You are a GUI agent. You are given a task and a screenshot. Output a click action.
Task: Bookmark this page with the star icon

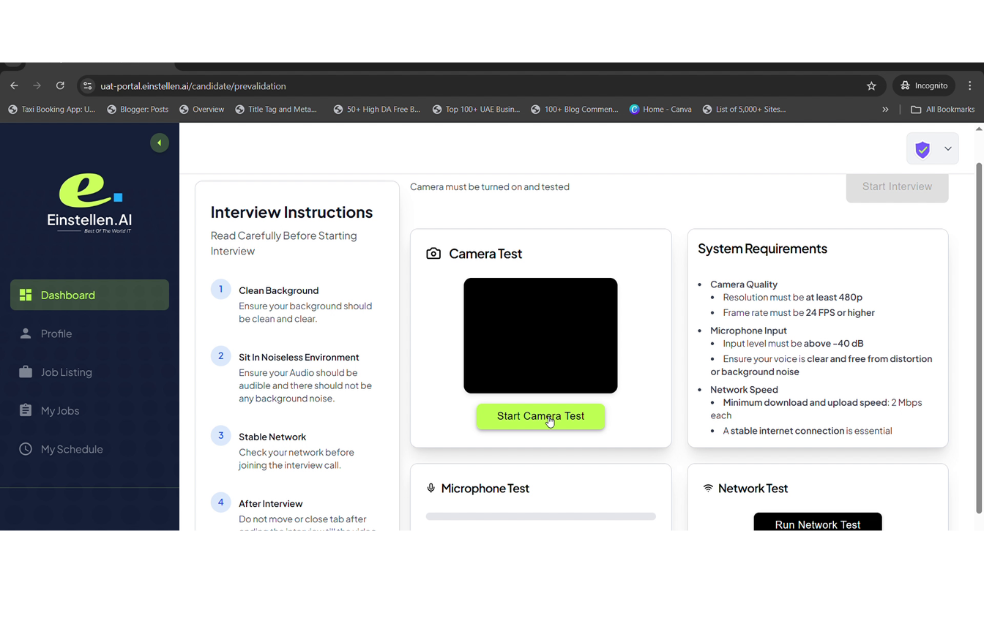(871, 86)
